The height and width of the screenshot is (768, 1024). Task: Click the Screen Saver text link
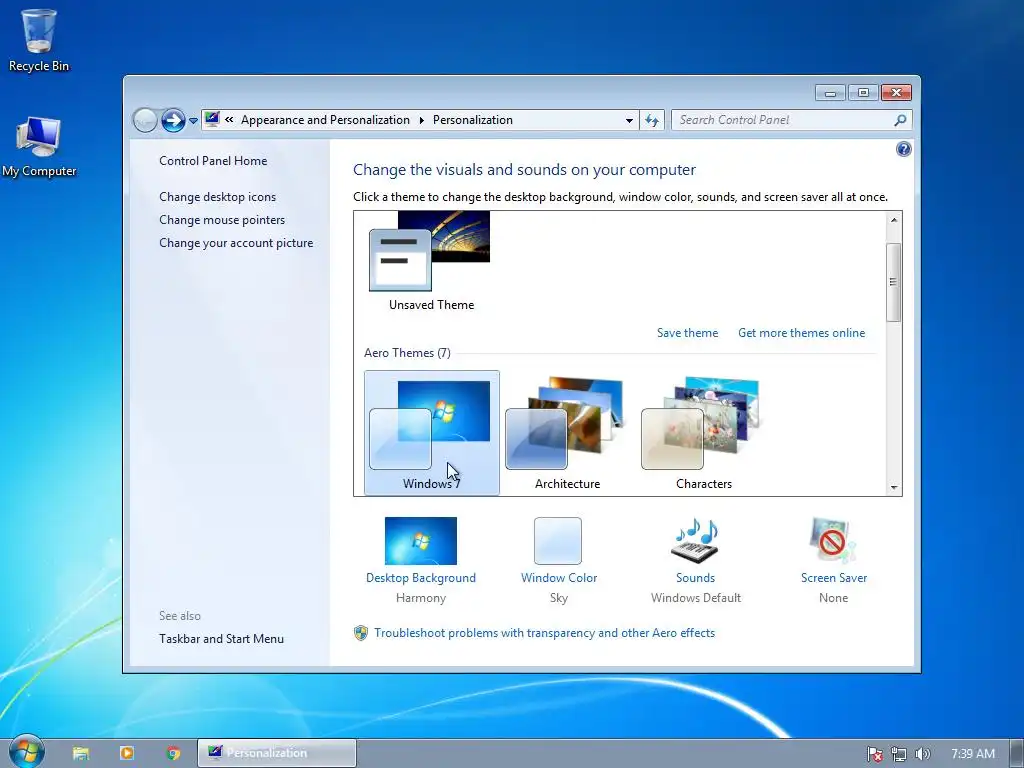[x=834, y=578]
